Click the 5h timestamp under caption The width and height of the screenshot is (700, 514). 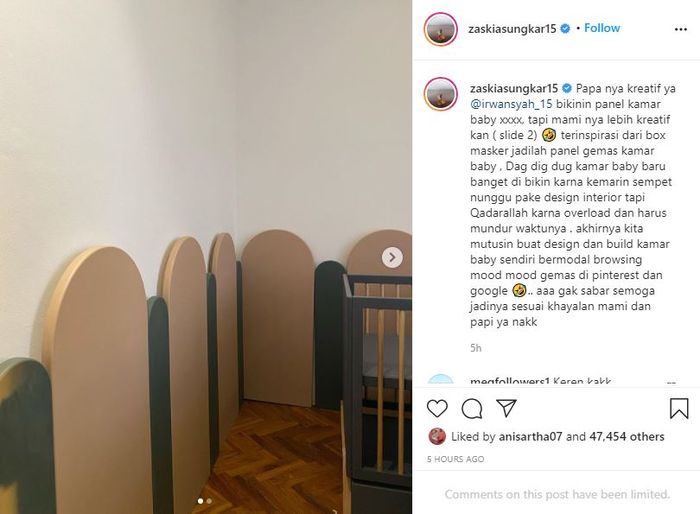coord(475,348)
